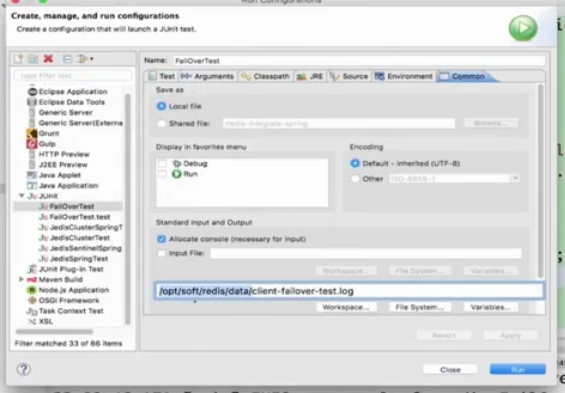Click the Shared file path field
Screen dimensions: 565x393
[x=339, y=124]
